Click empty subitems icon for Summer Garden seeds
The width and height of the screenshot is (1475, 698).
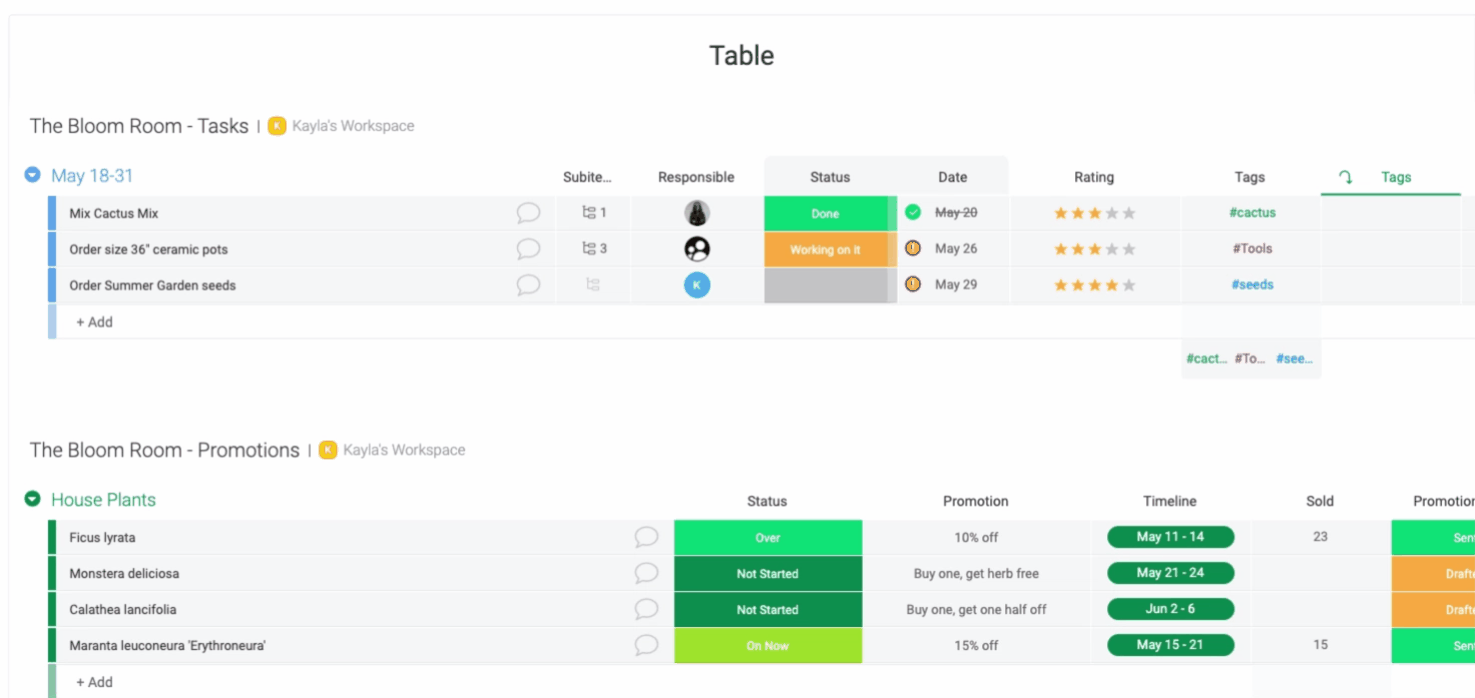pos(593,285)
